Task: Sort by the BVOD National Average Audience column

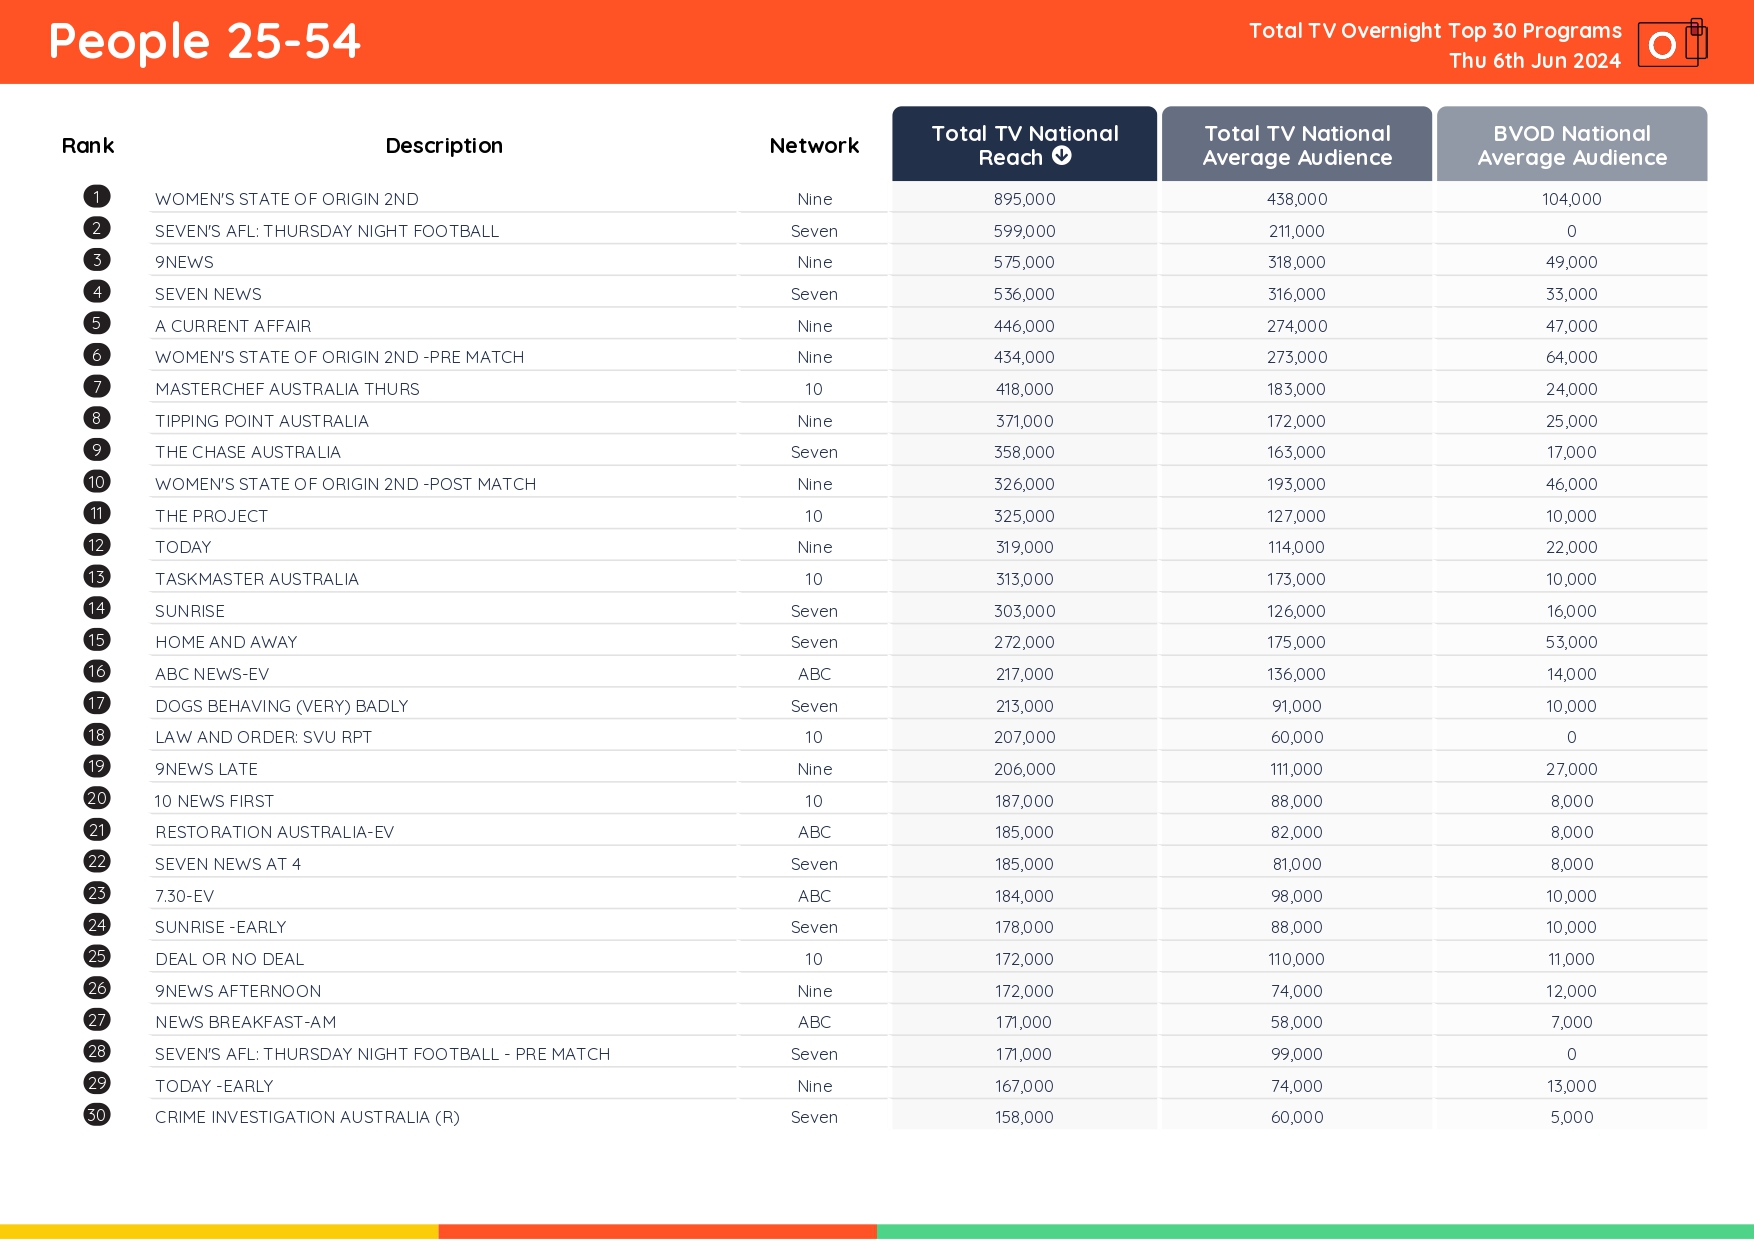Action: (x=1571, y=144)
